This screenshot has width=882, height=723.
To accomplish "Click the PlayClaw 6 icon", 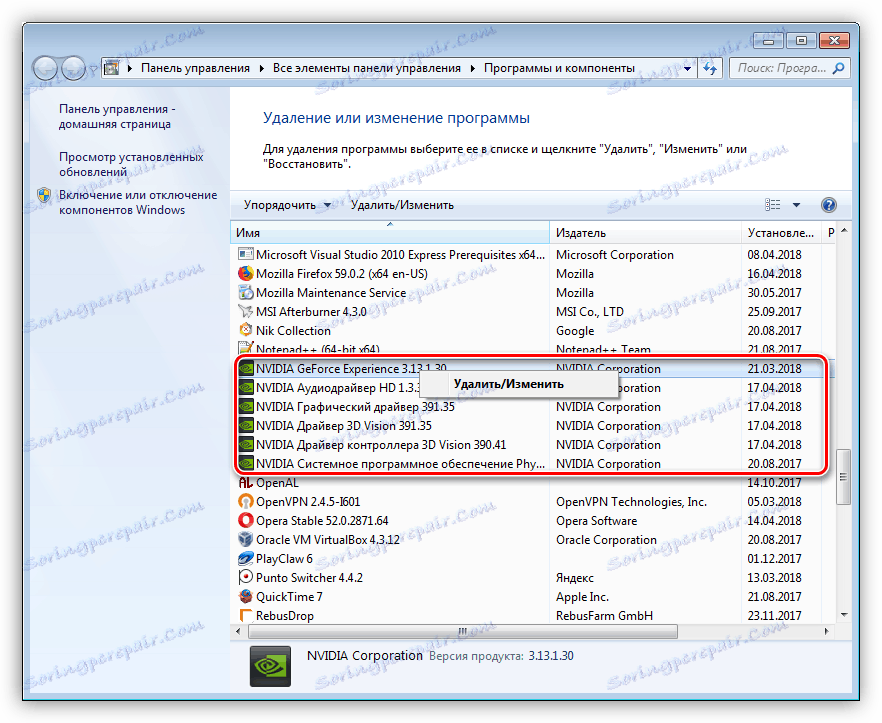I will coord(245,559).
